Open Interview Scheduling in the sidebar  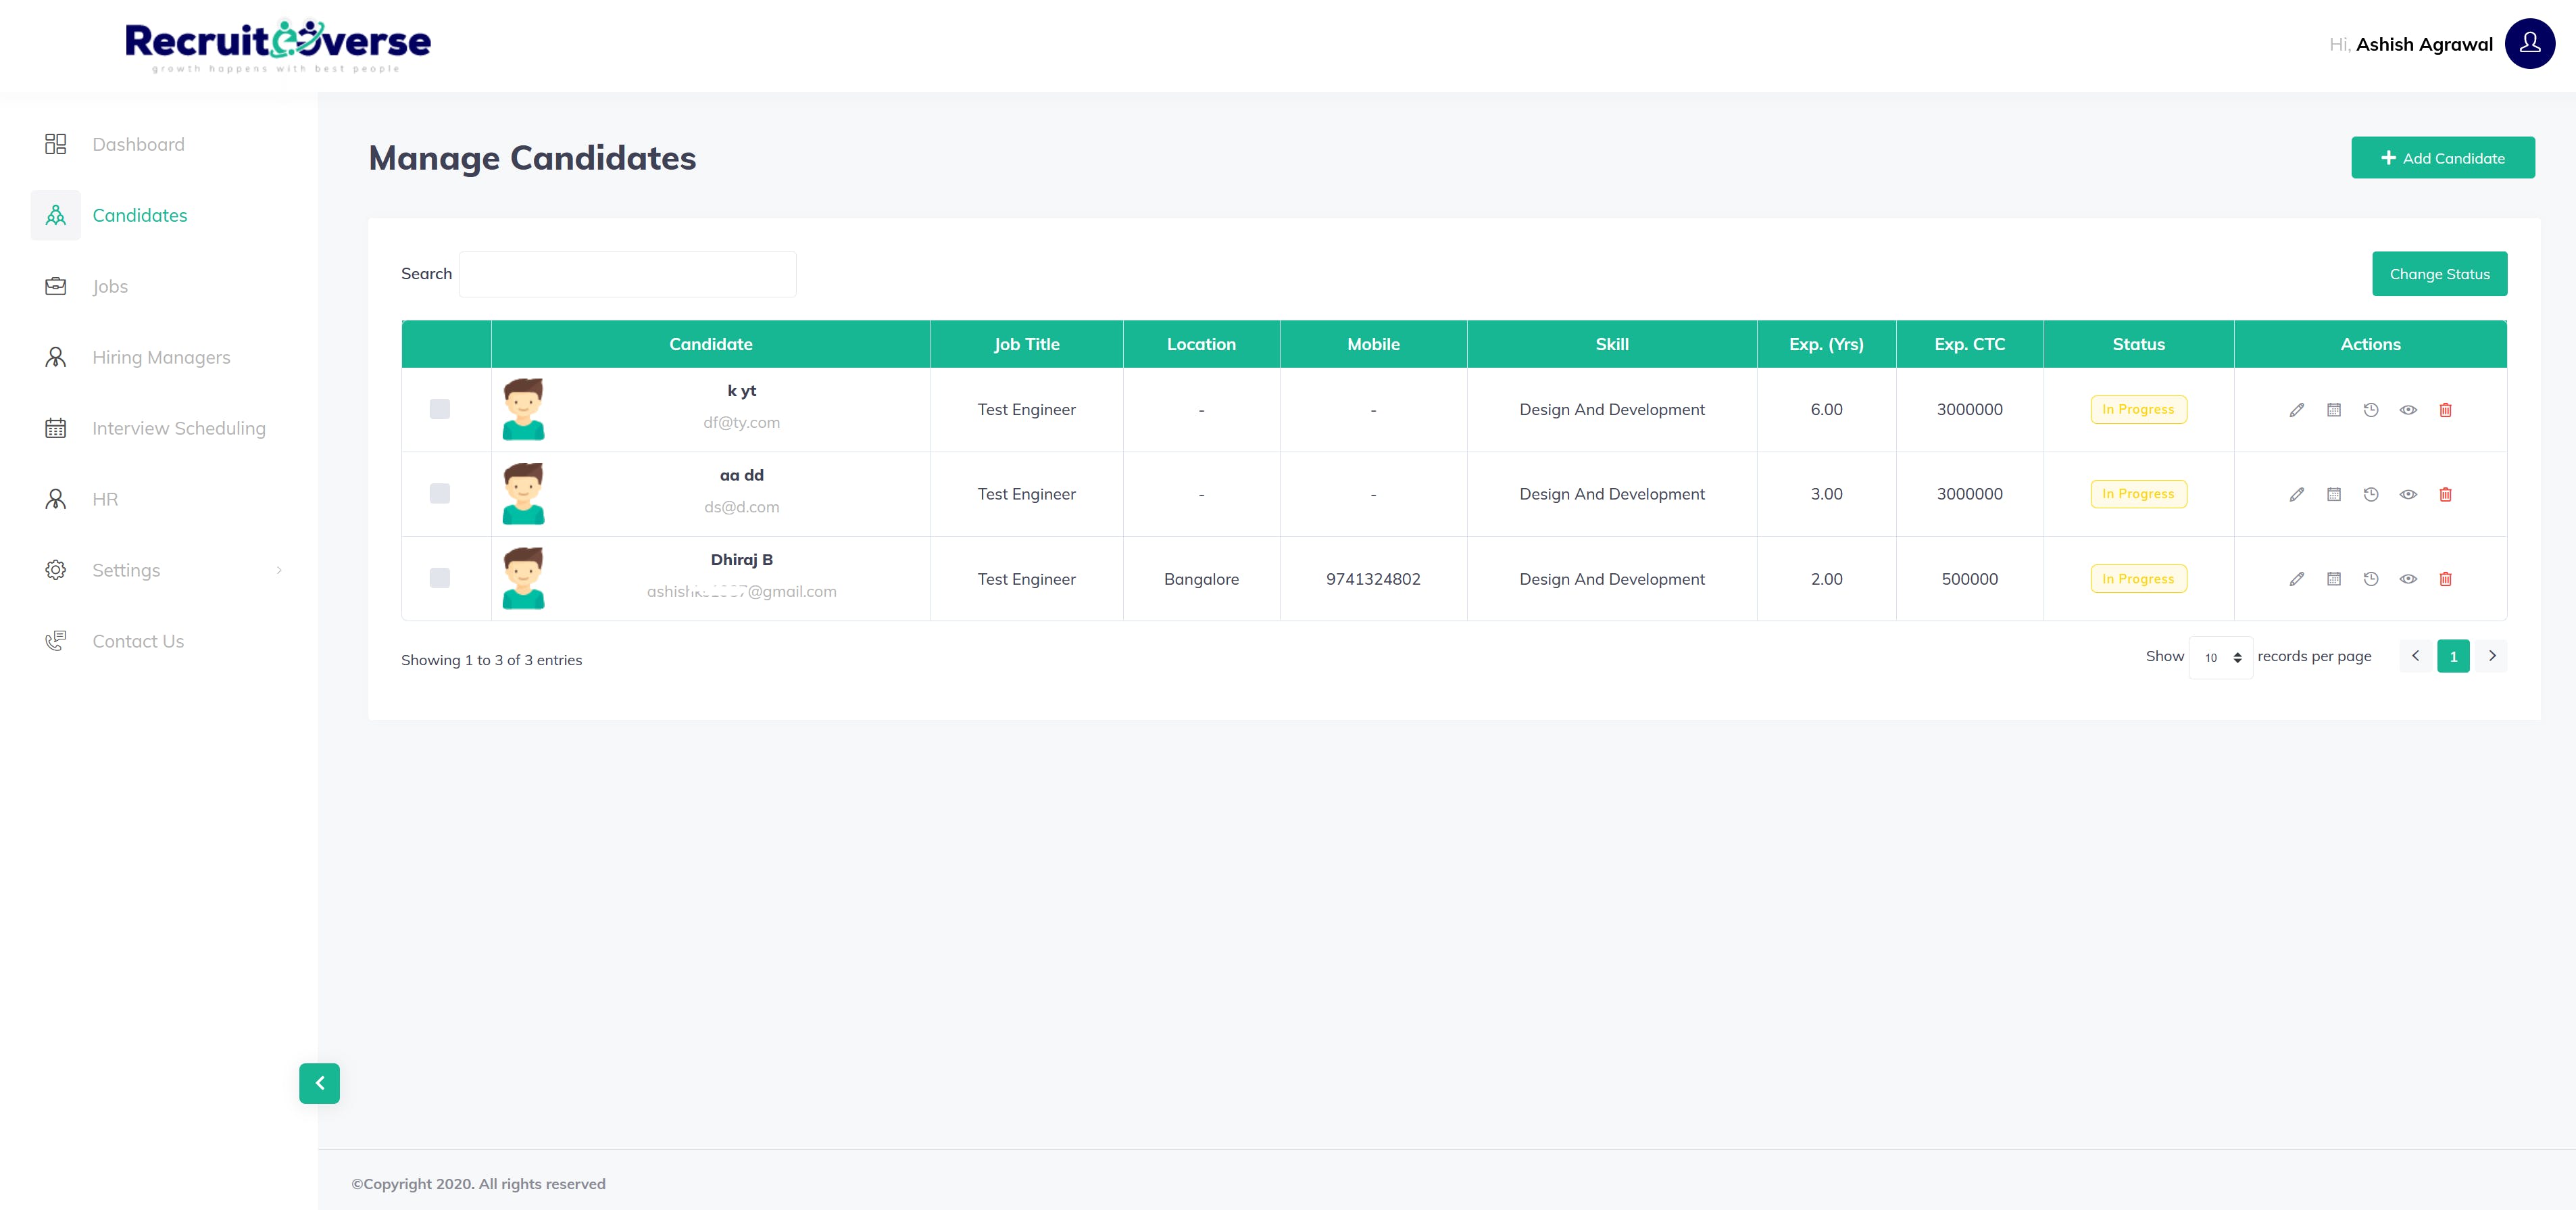tap(178, 428)
